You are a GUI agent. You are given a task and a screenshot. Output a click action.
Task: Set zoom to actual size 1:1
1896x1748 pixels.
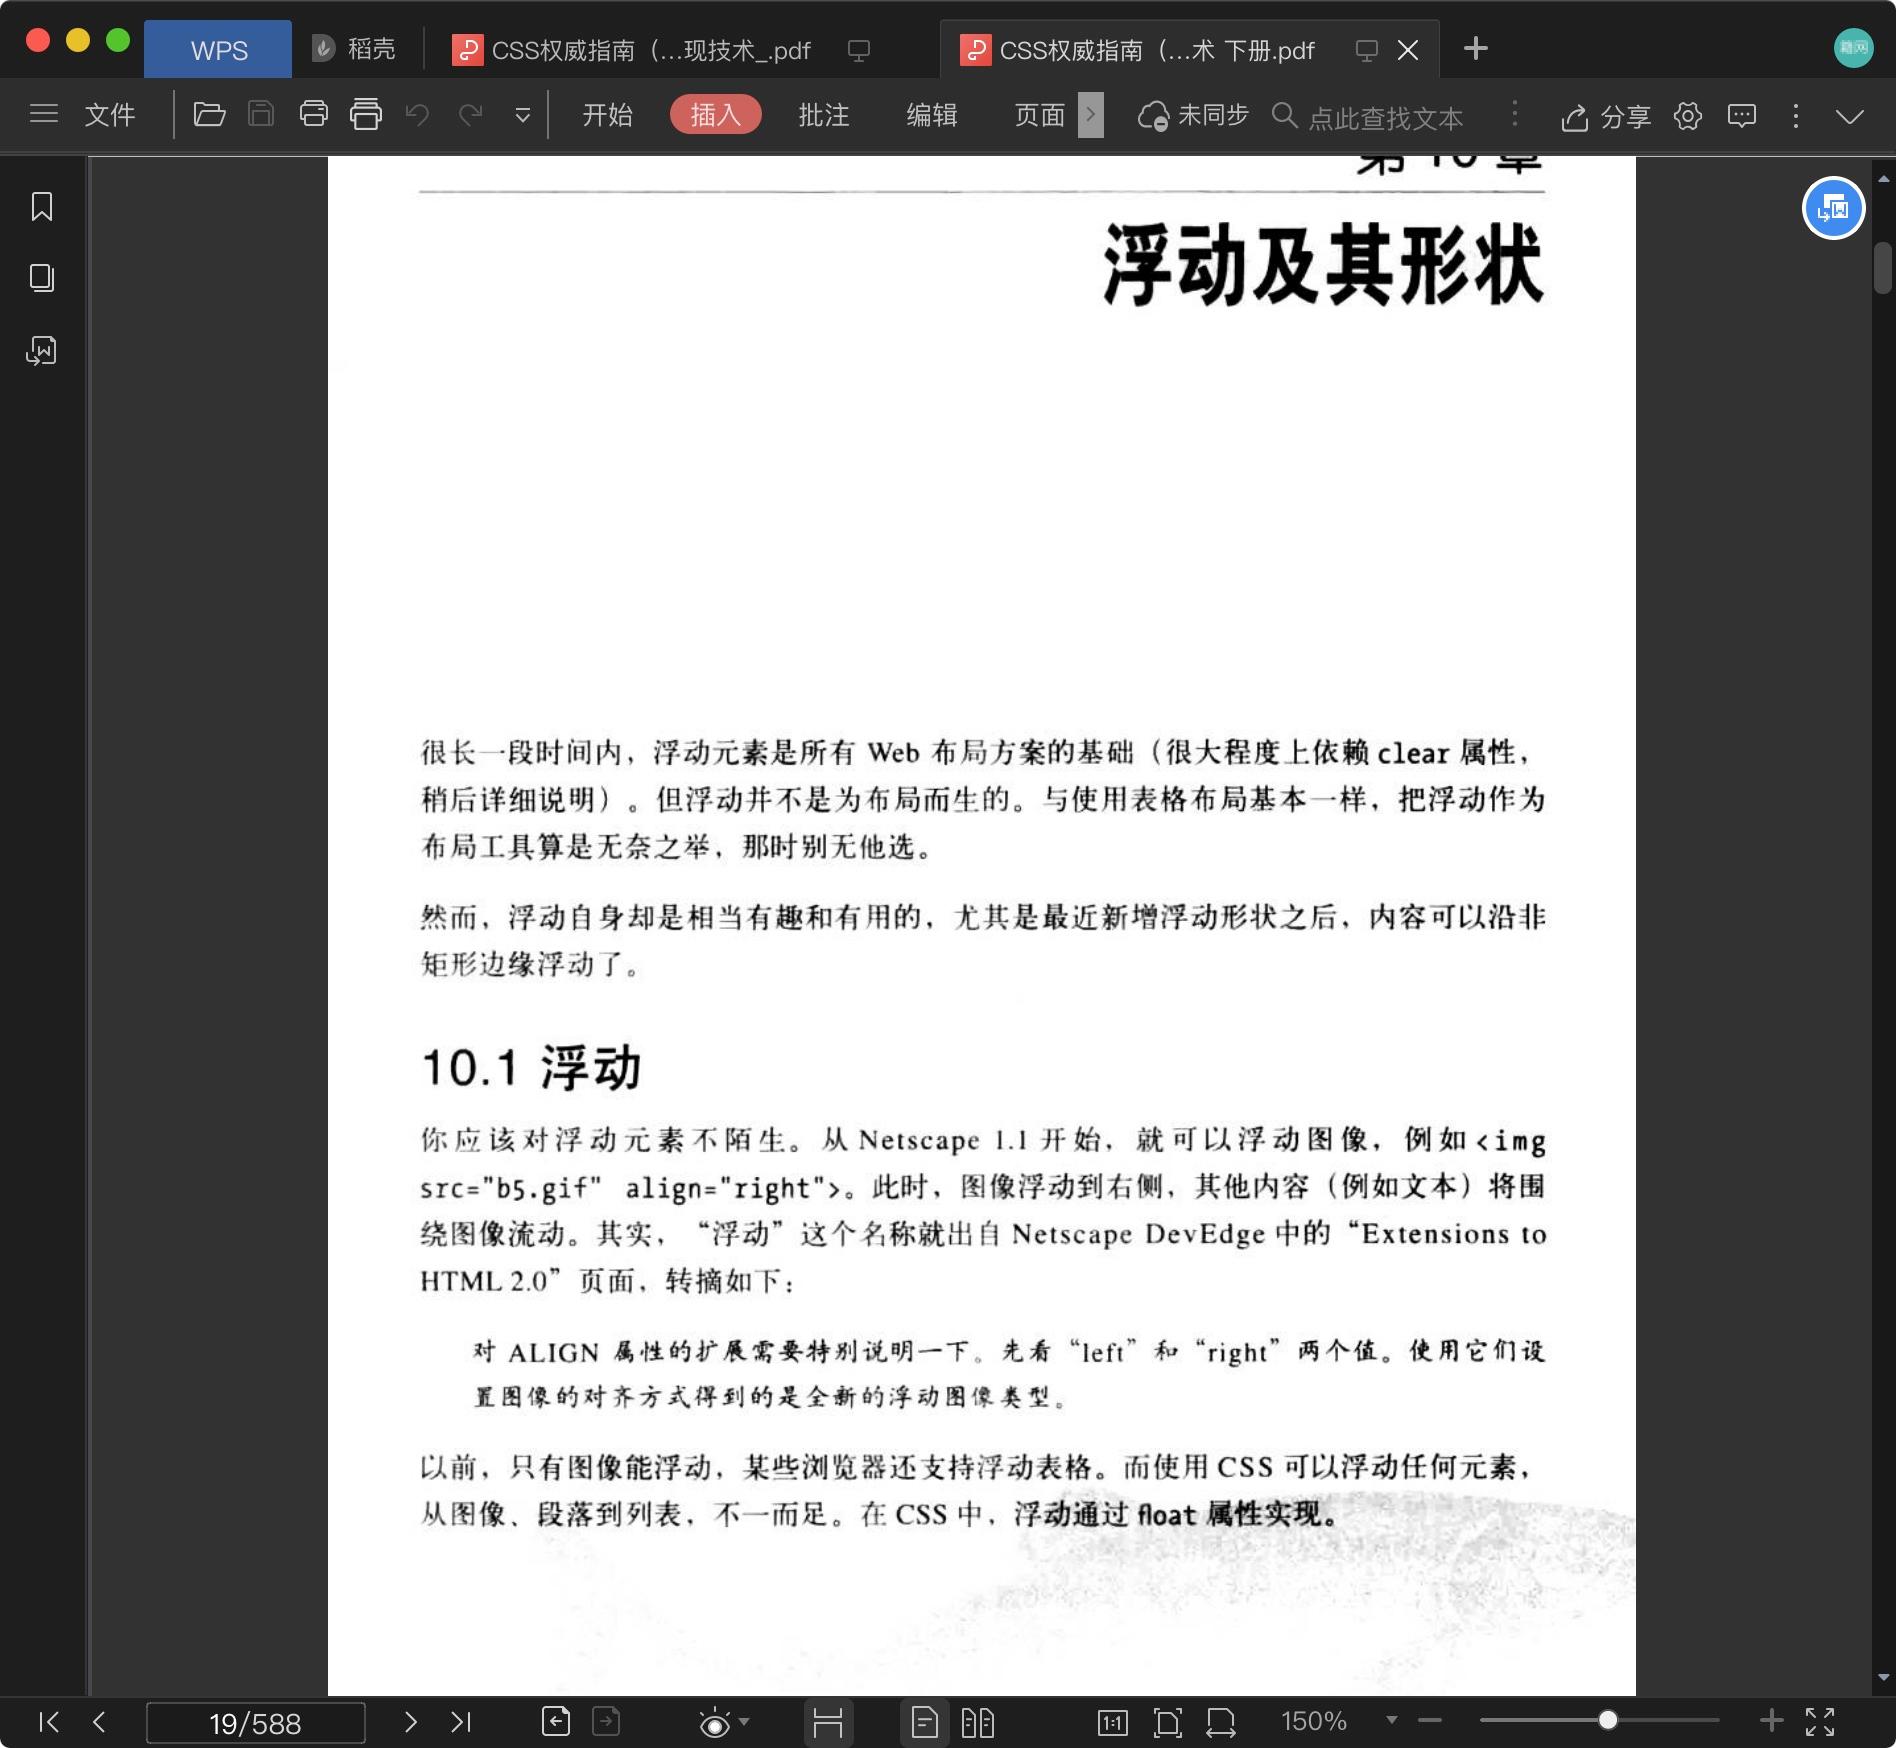tap(1112, 1722)
